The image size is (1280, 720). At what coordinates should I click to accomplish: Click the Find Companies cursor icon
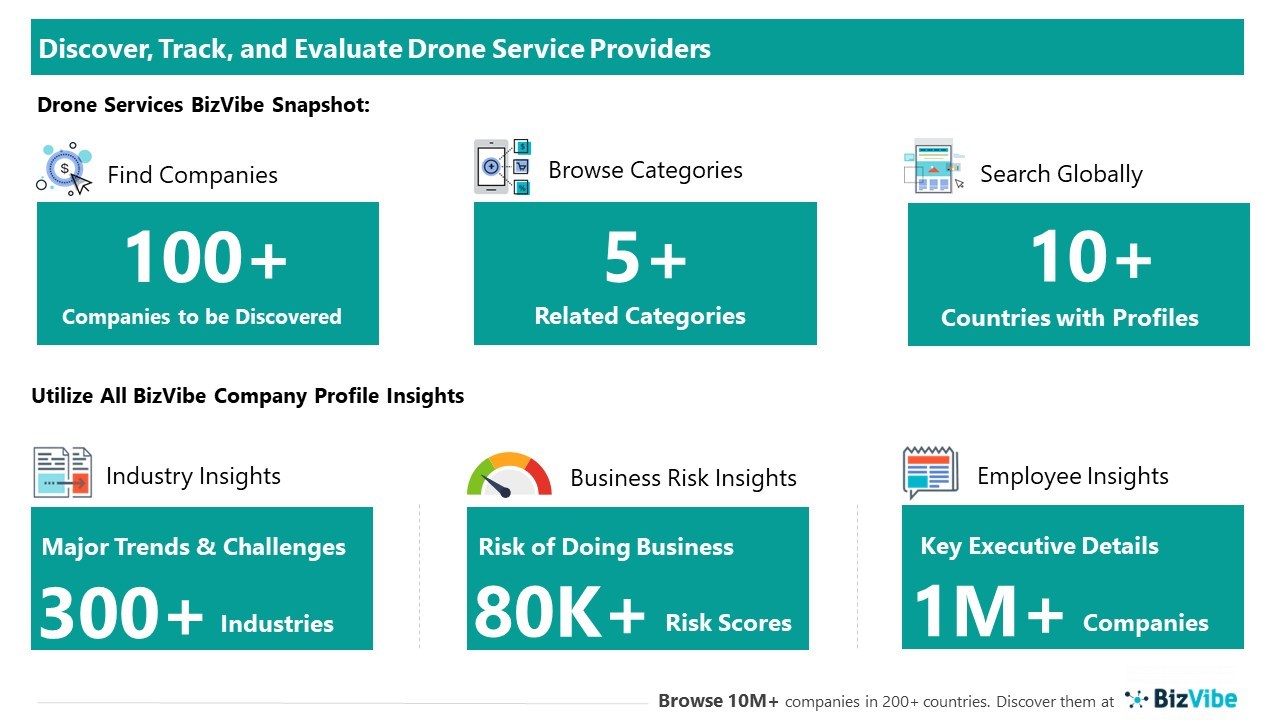tap(64, 169)
